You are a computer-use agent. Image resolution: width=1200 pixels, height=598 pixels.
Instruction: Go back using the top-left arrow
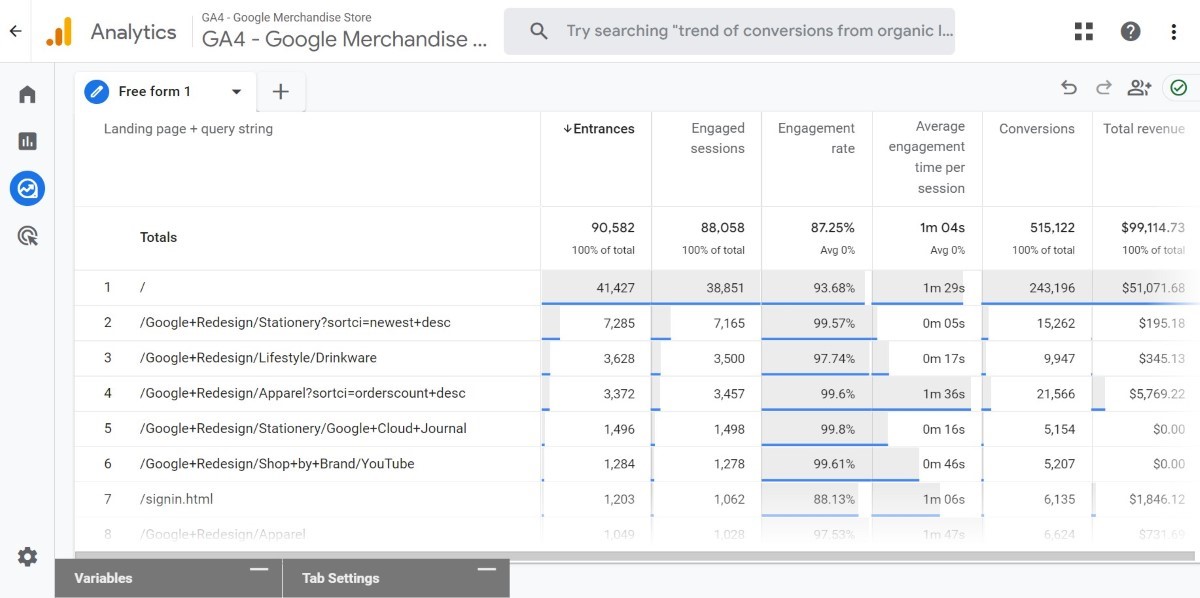(x=15, y=31)
